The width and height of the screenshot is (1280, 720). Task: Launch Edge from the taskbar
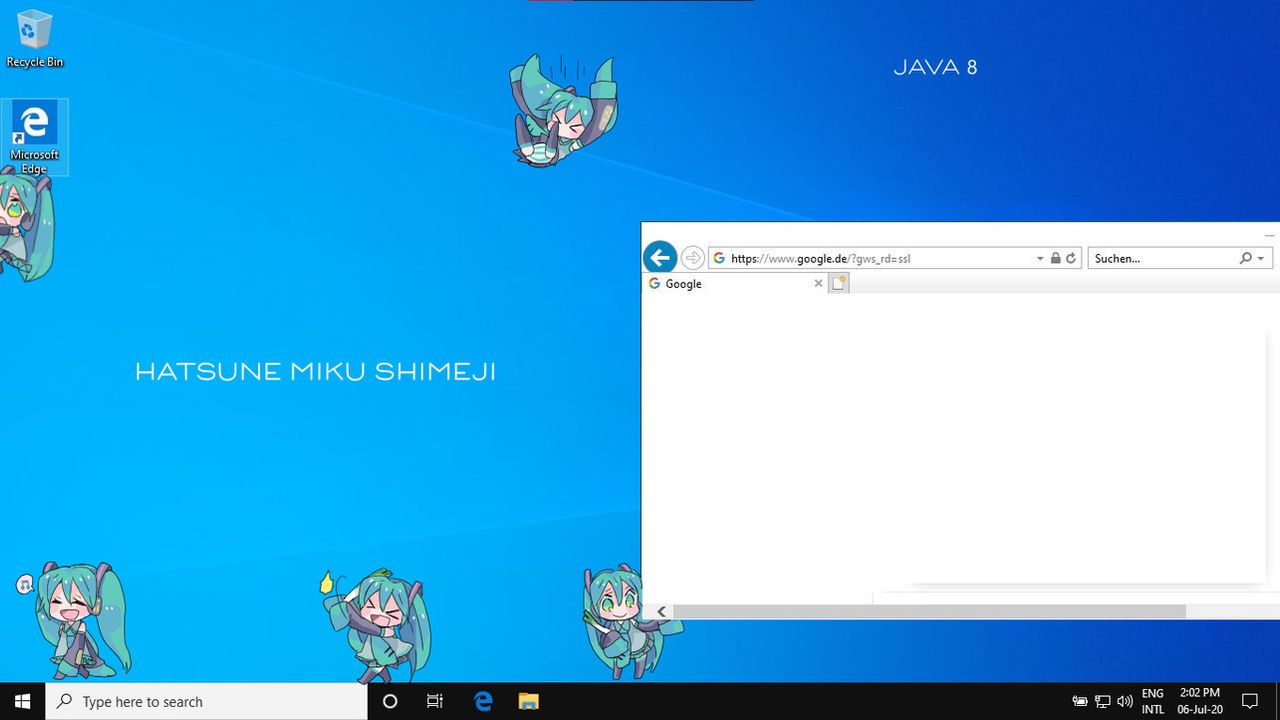483,701
